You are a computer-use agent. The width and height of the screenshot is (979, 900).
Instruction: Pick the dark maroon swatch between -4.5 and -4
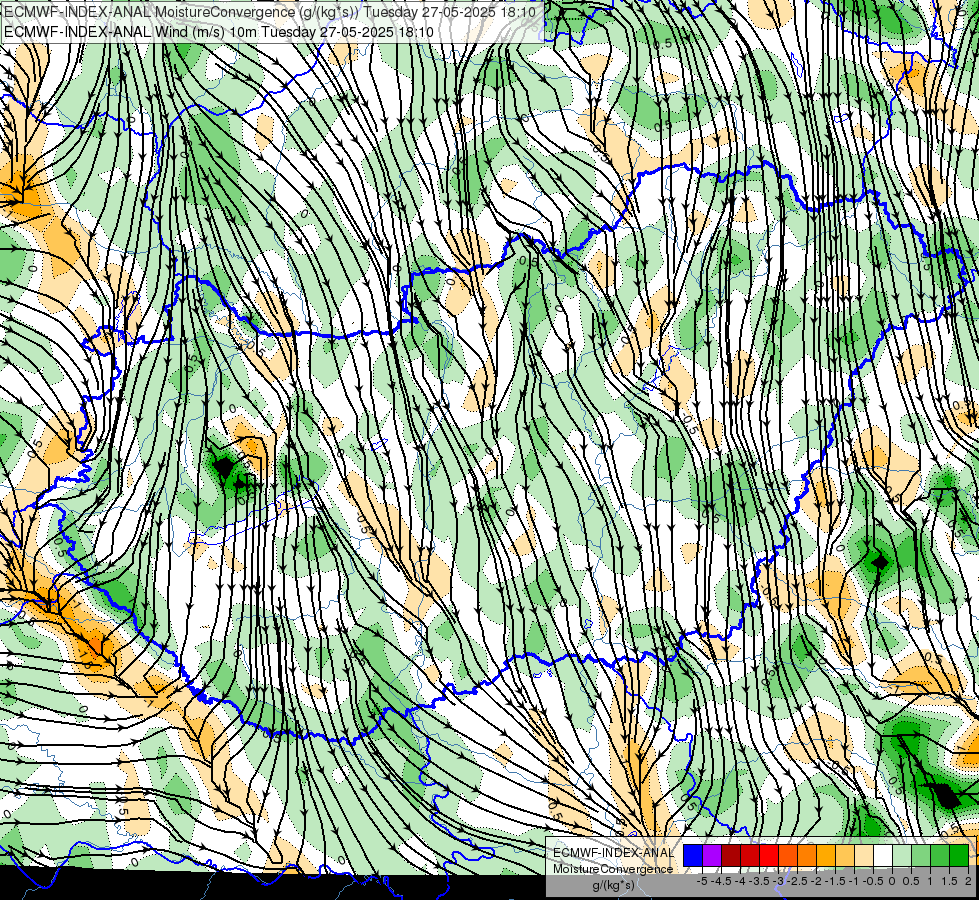click(x=731, y=855)
